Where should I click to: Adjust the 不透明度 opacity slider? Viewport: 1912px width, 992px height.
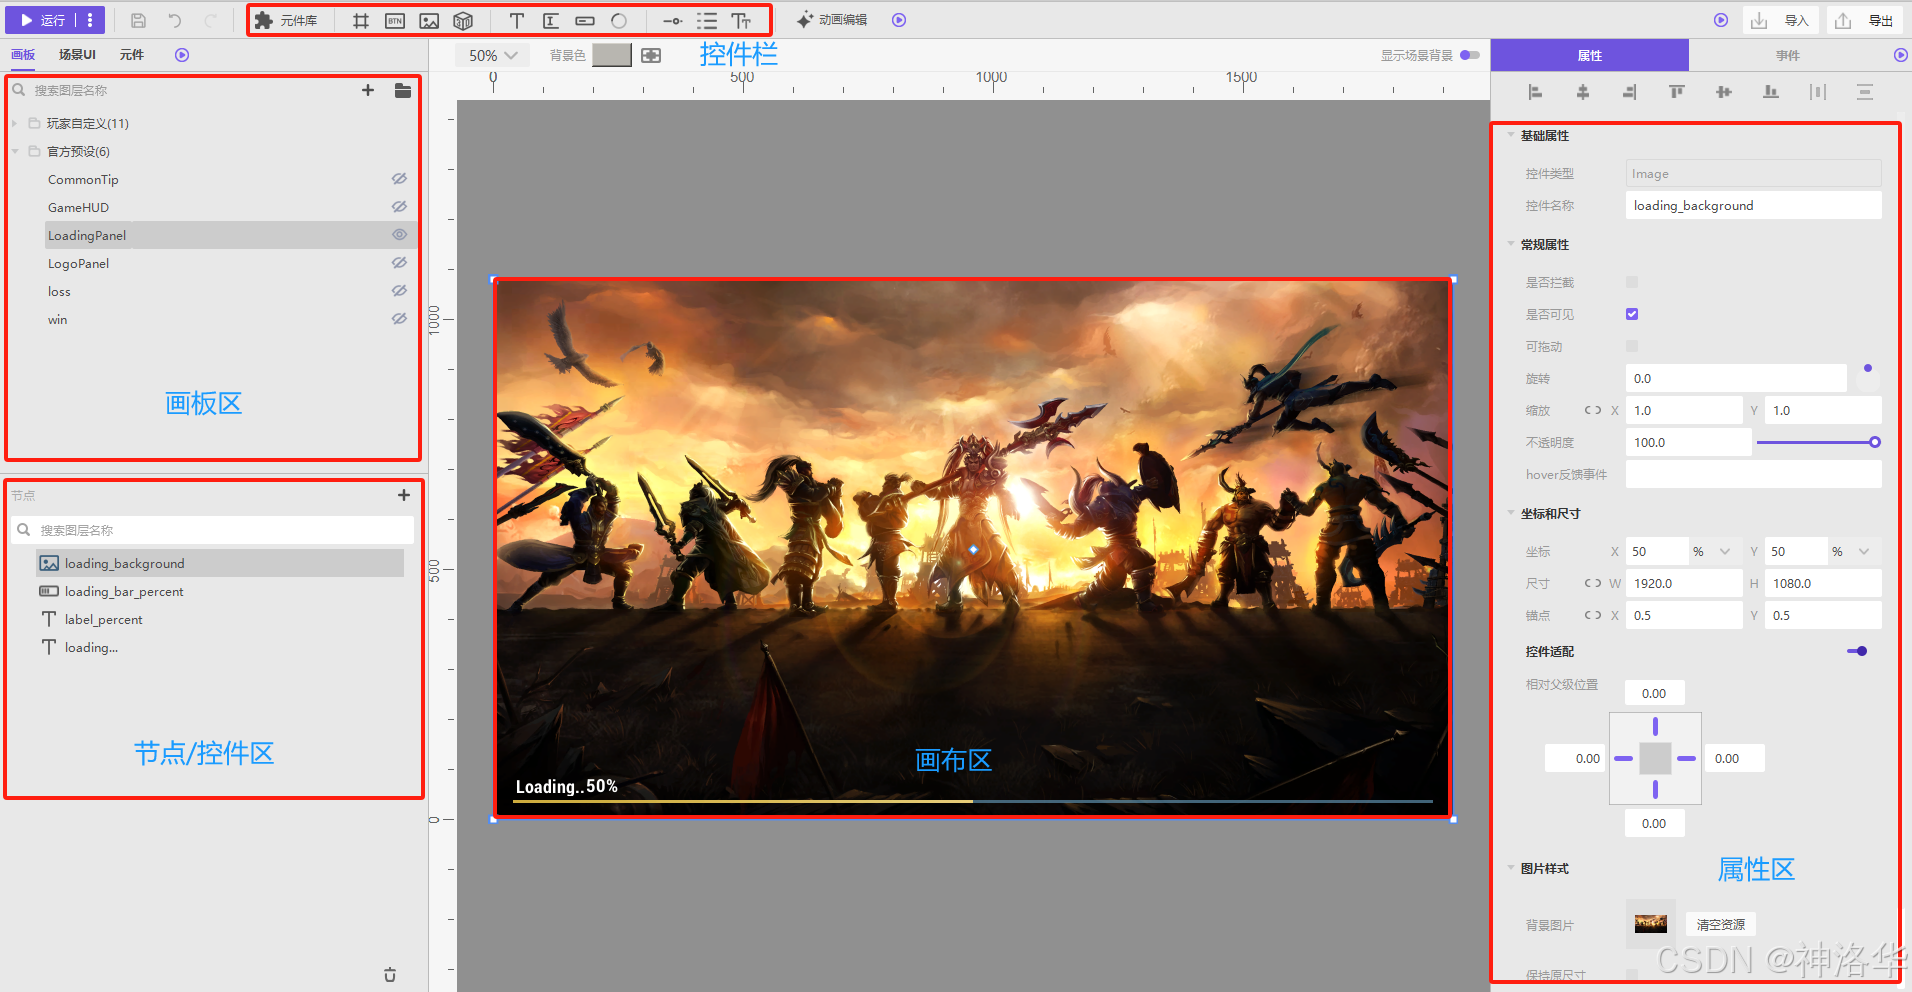tap(1818, 442)
